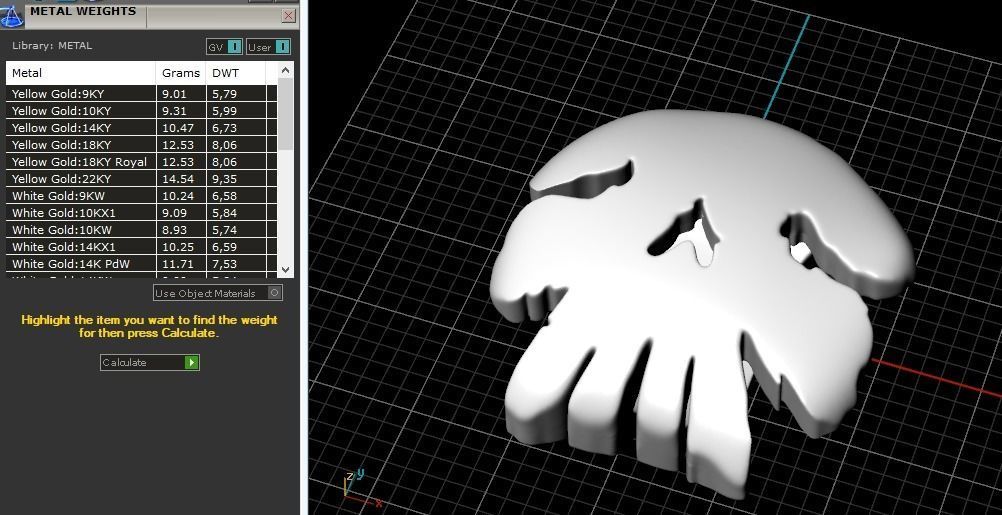This screenshot has width=1002, height=515.
Task: Click the DWT column header
Action: point(236,73)
